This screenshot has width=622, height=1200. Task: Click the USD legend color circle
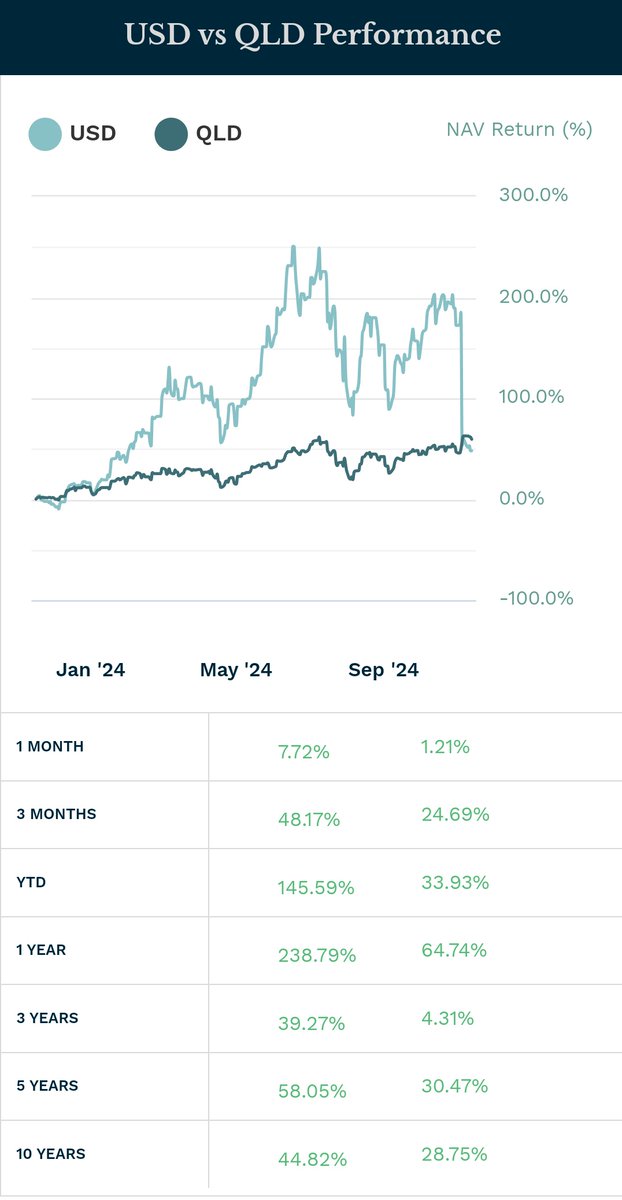click(x=44, y=133)
